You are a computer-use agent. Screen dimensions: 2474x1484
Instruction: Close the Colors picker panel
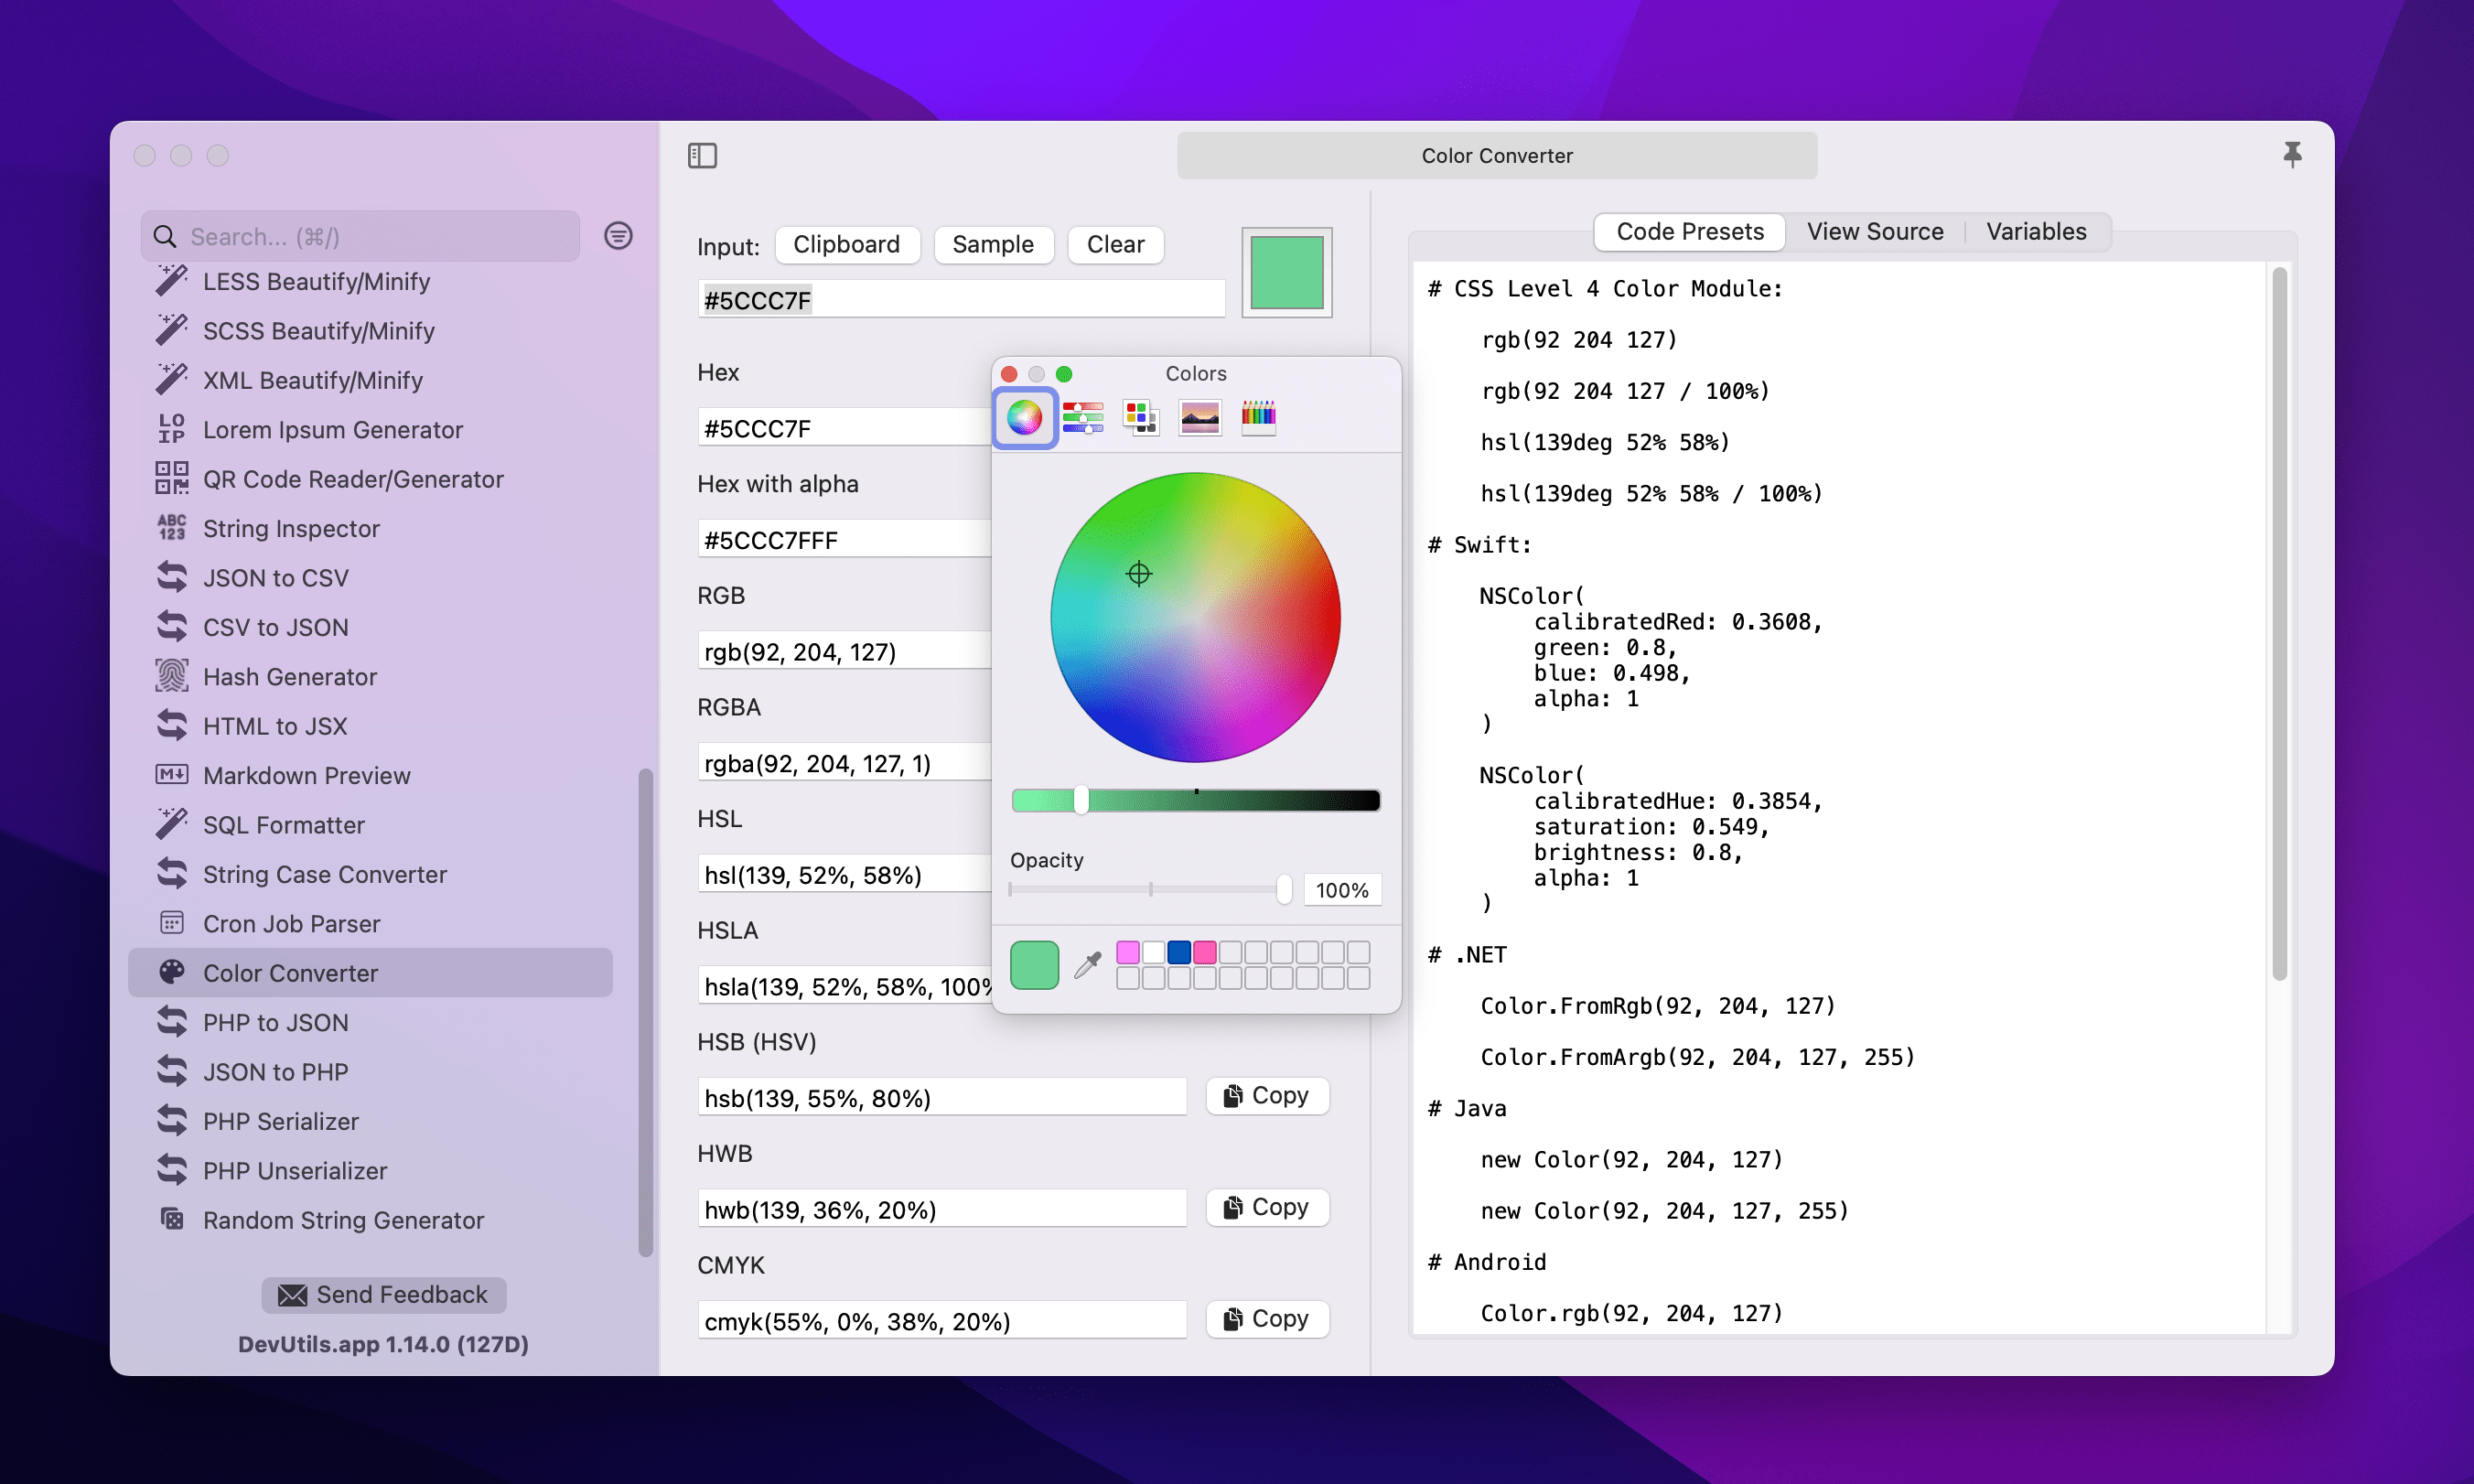tap(1009, 373)
